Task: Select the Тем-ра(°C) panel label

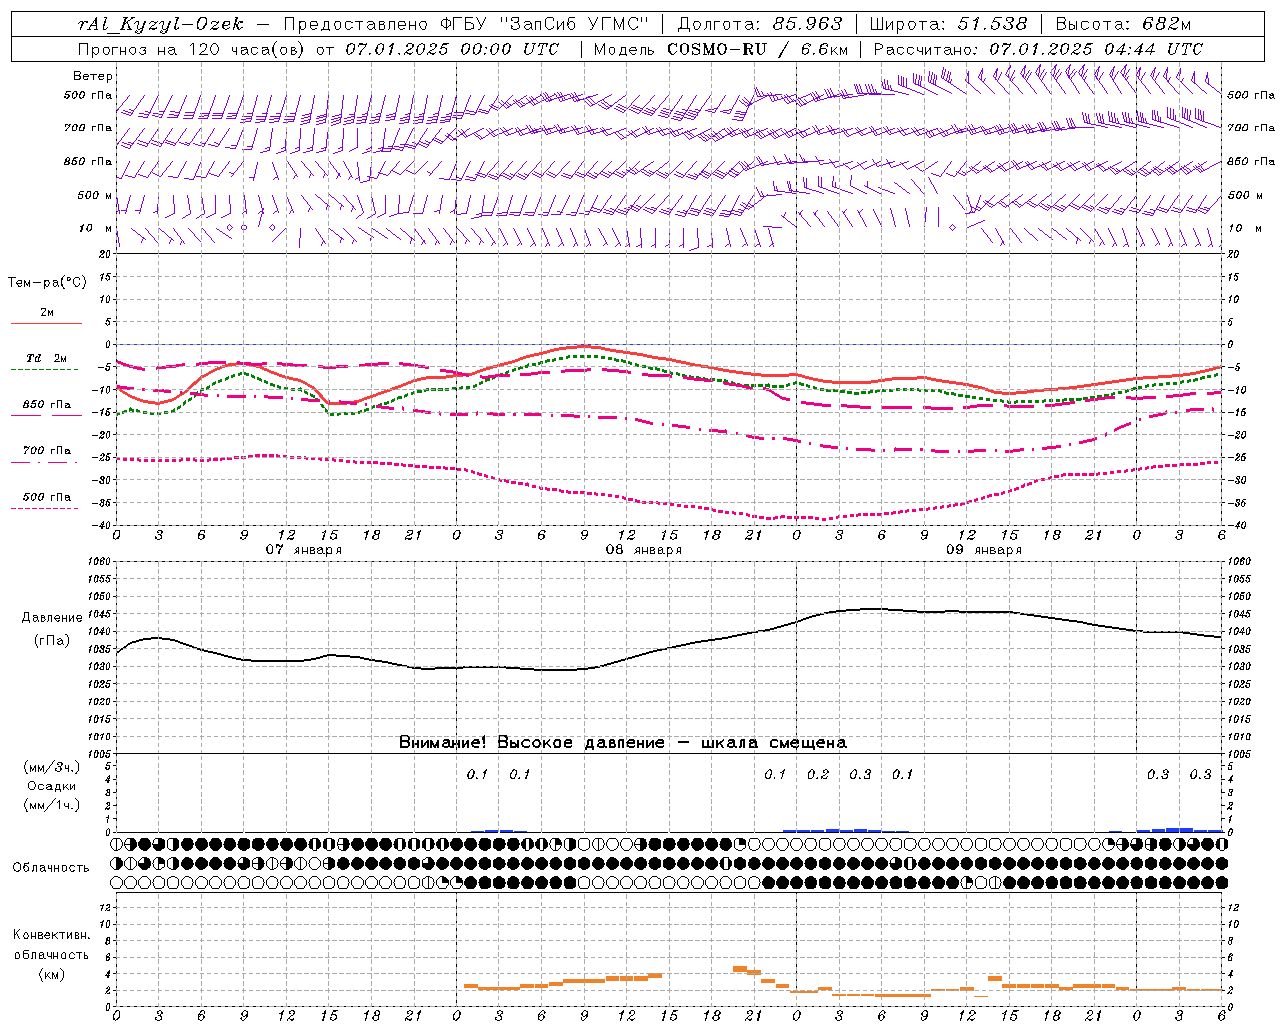Action: [x=47, y=283]
